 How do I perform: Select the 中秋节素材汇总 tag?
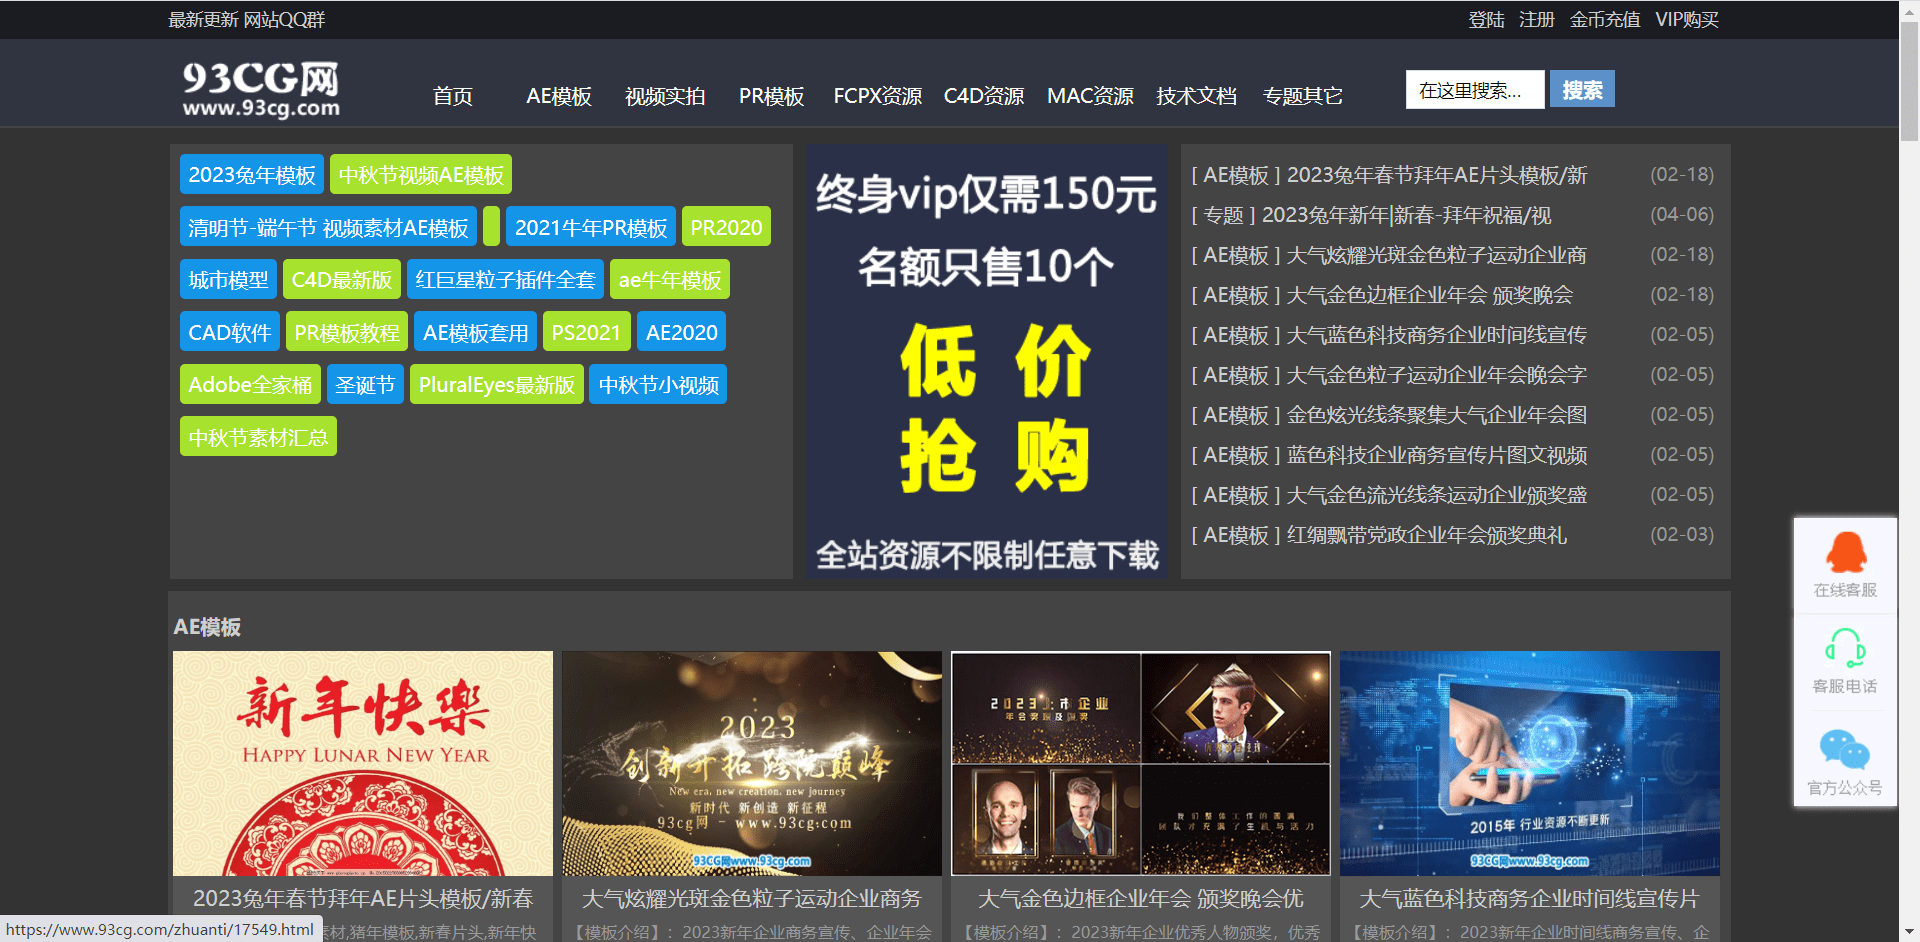pyautogui.click(x=258, y=437)
